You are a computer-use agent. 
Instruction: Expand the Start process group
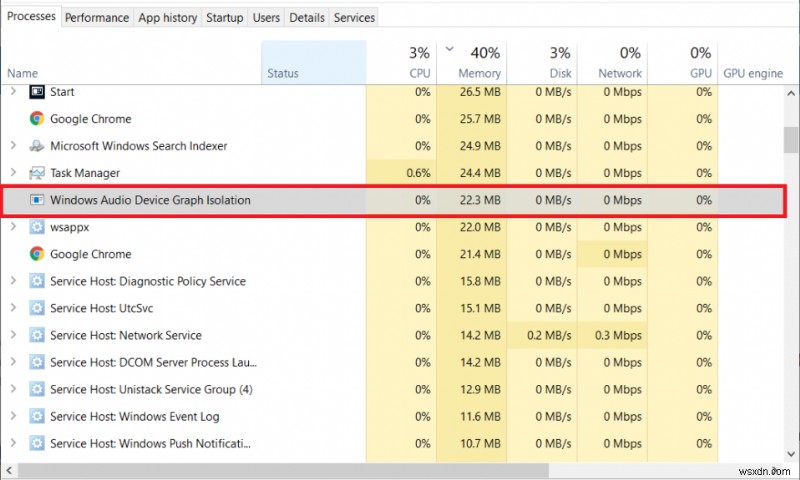tap(13, 91)
